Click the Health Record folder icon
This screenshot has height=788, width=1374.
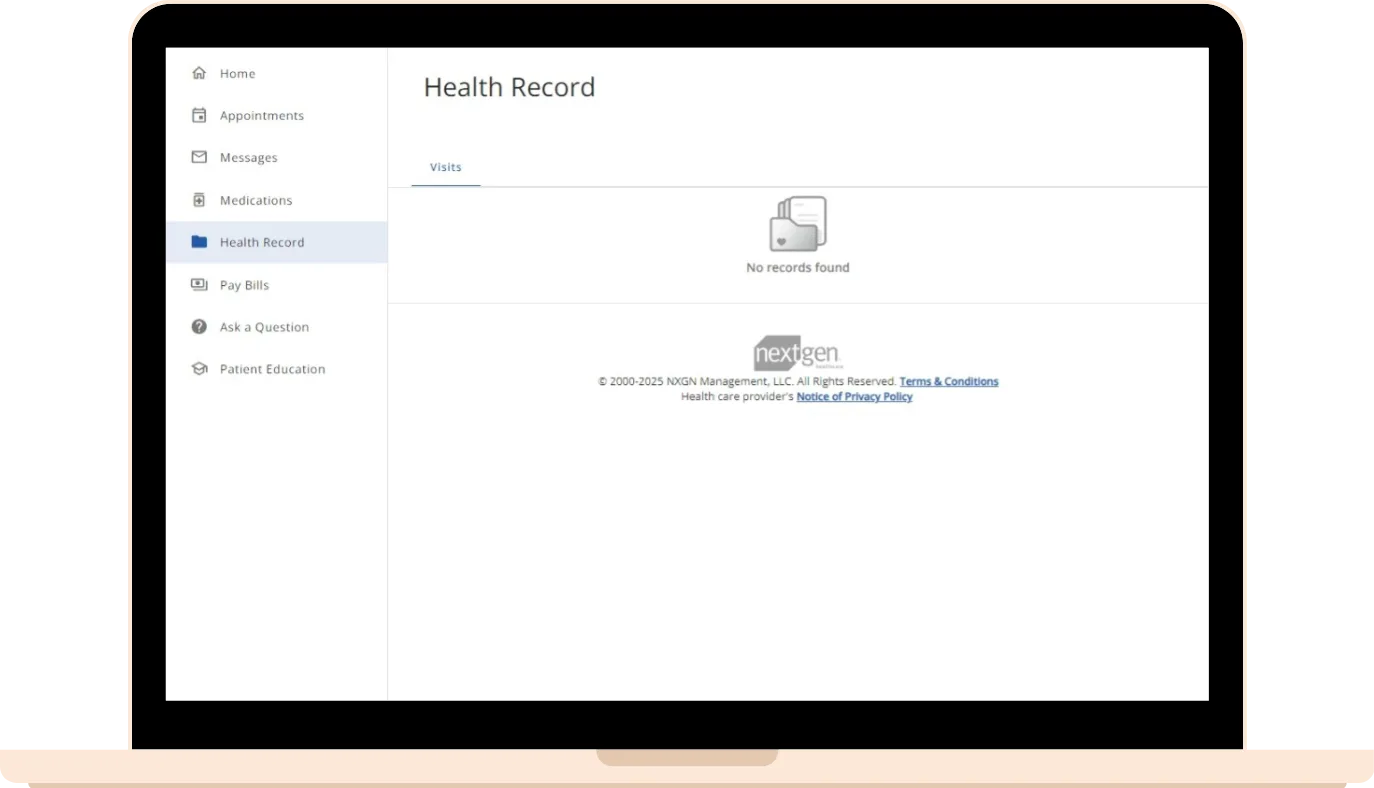[199, 242]
